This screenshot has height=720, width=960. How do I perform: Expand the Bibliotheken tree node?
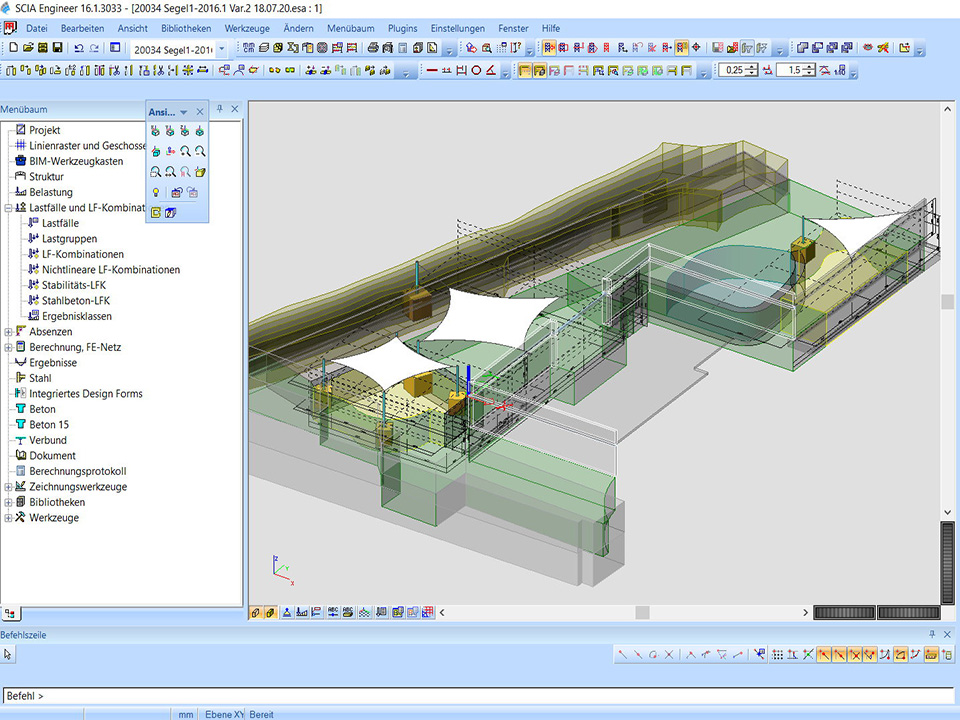pyautogui.click(x=9, y=502)
